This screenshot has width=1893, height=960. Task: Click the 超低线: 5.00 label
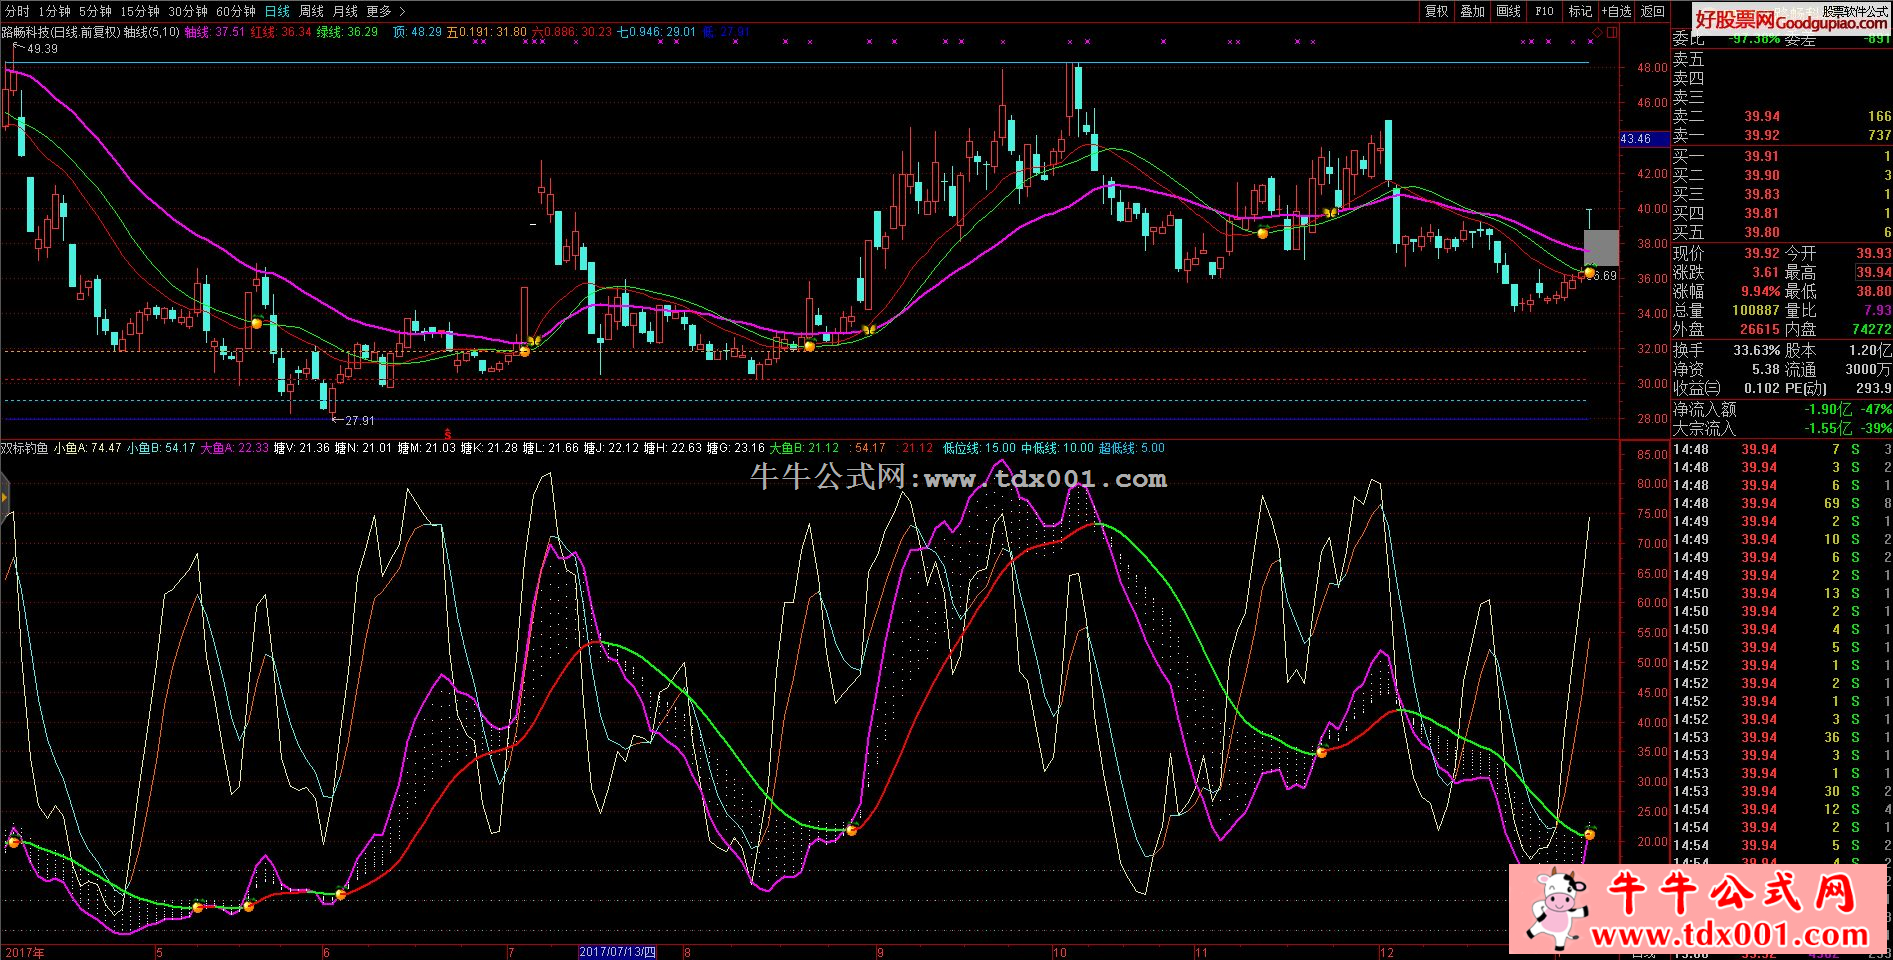[1132, 448]
